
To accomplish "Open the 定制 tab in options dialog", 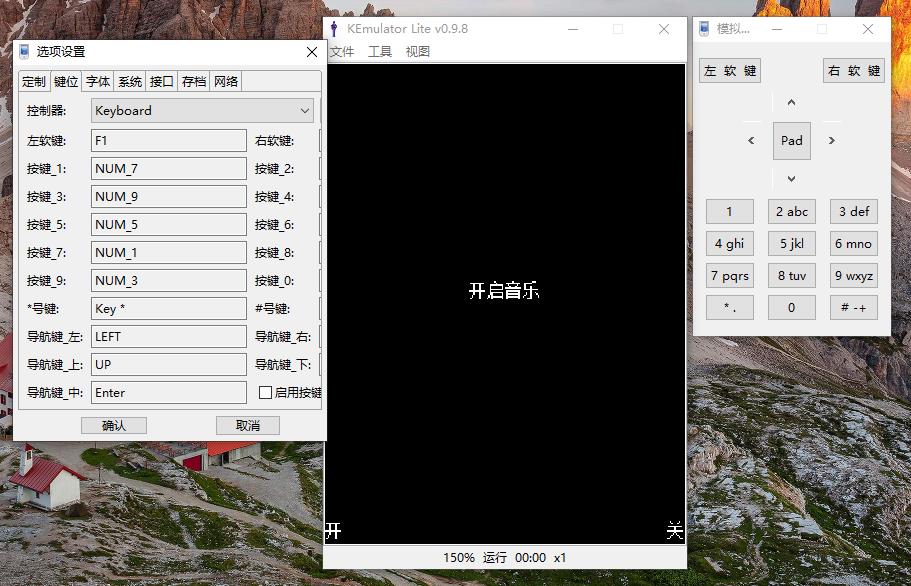I will (34, 82).
